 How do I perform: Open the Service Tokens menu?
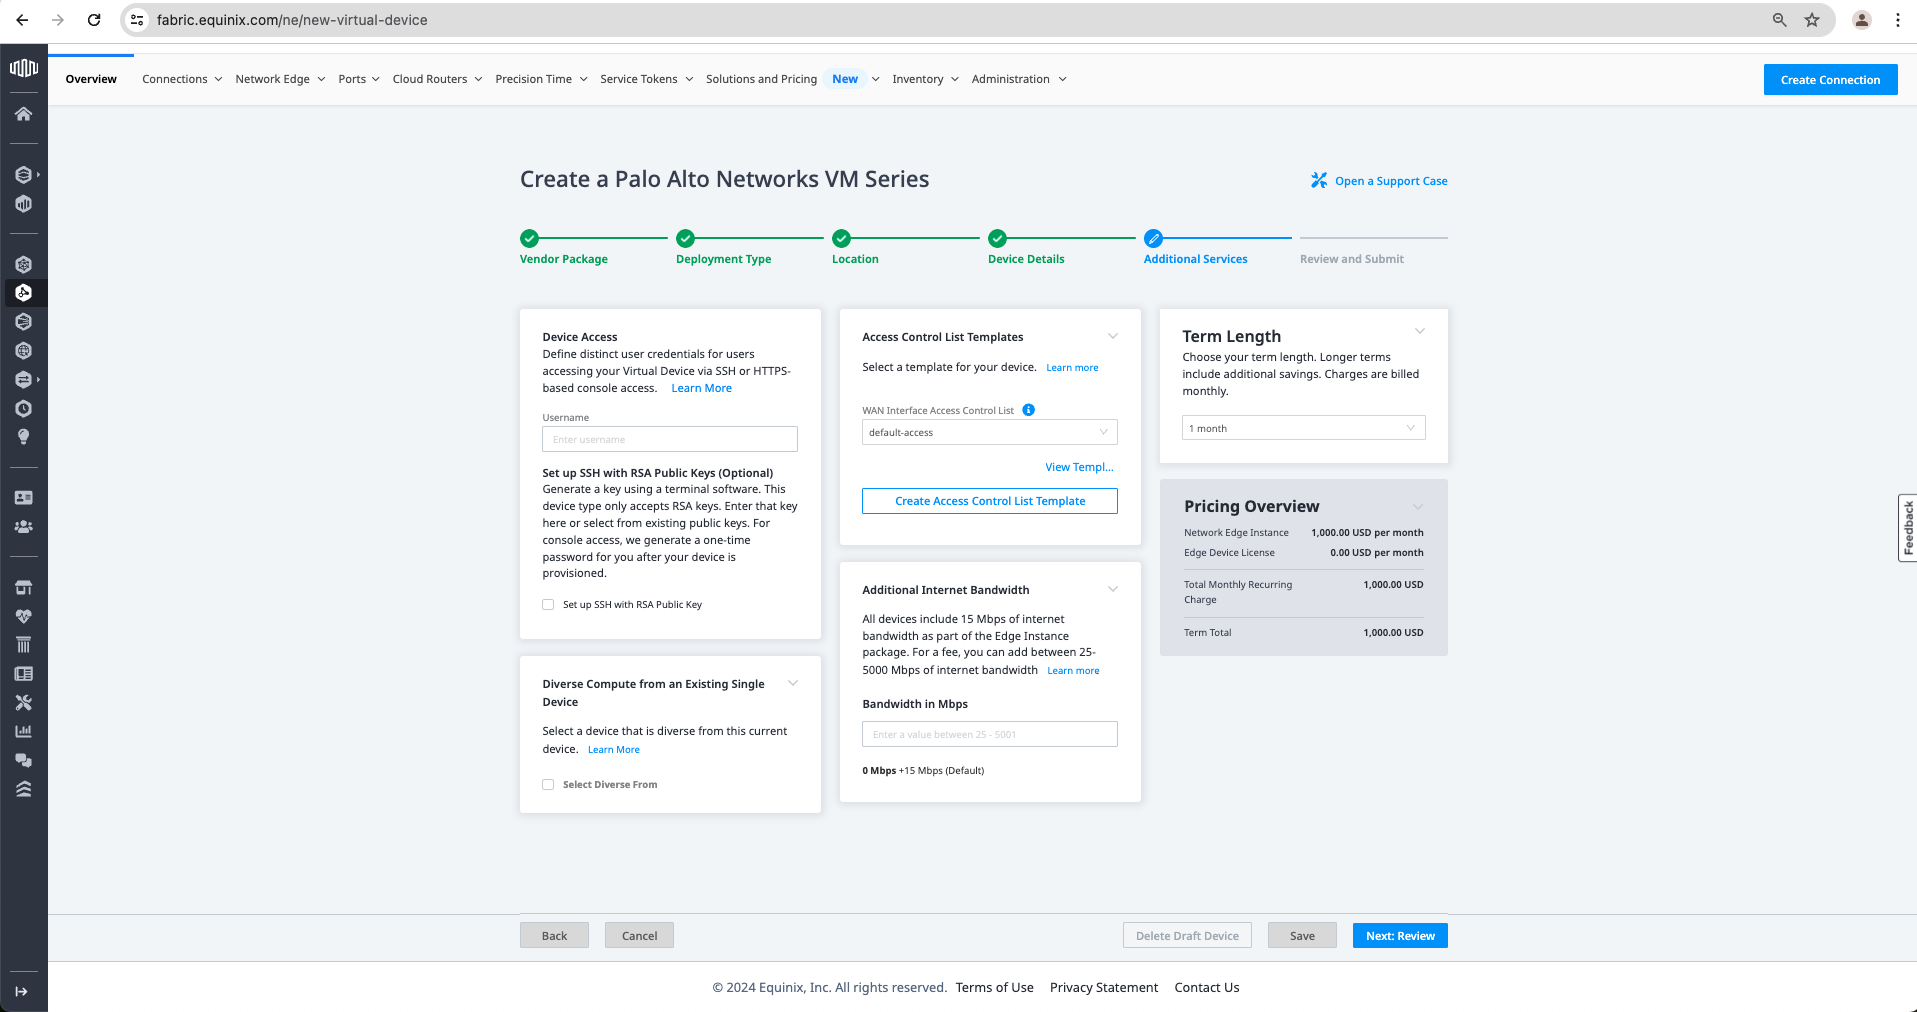(x=646, y=79)
